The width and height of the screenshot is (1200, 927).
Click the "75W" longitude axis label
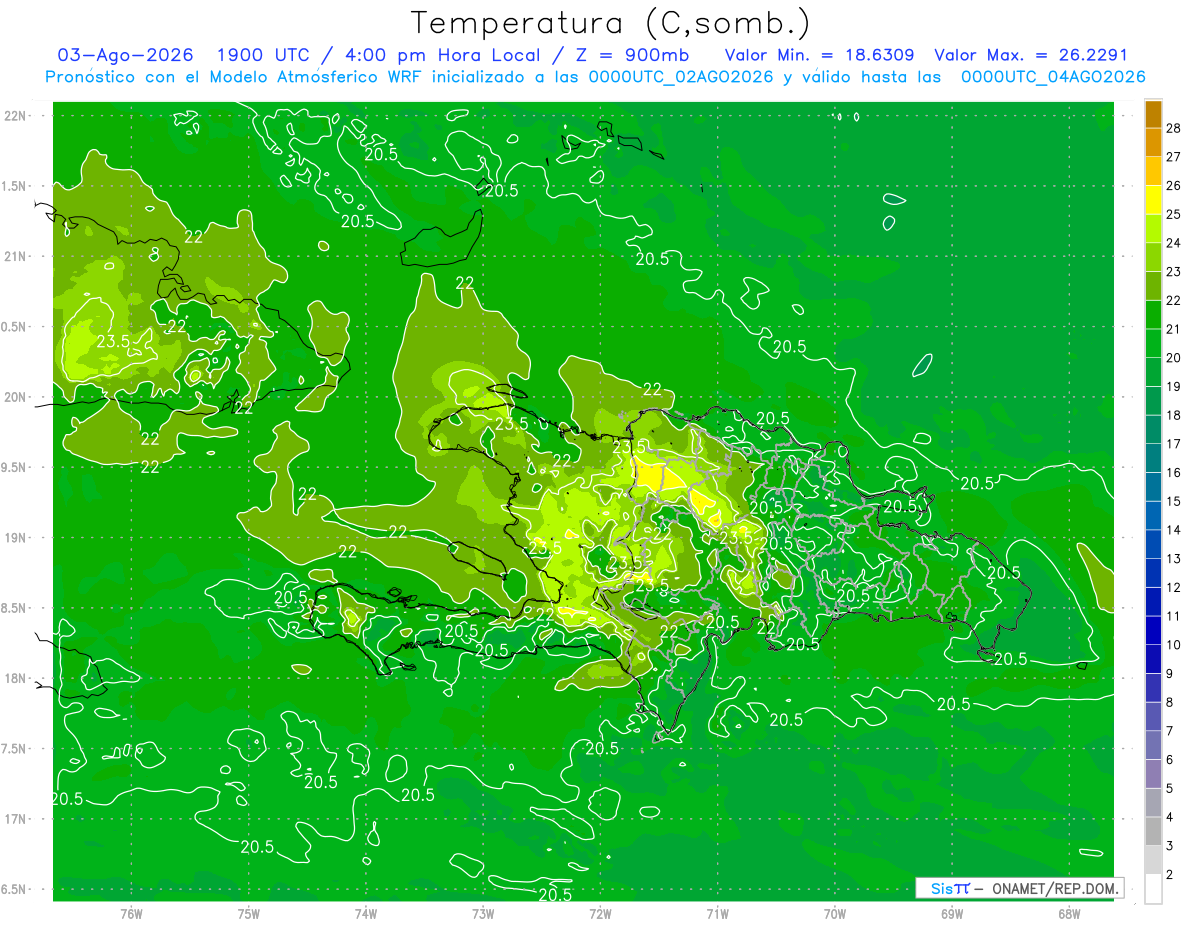(249, 914)
